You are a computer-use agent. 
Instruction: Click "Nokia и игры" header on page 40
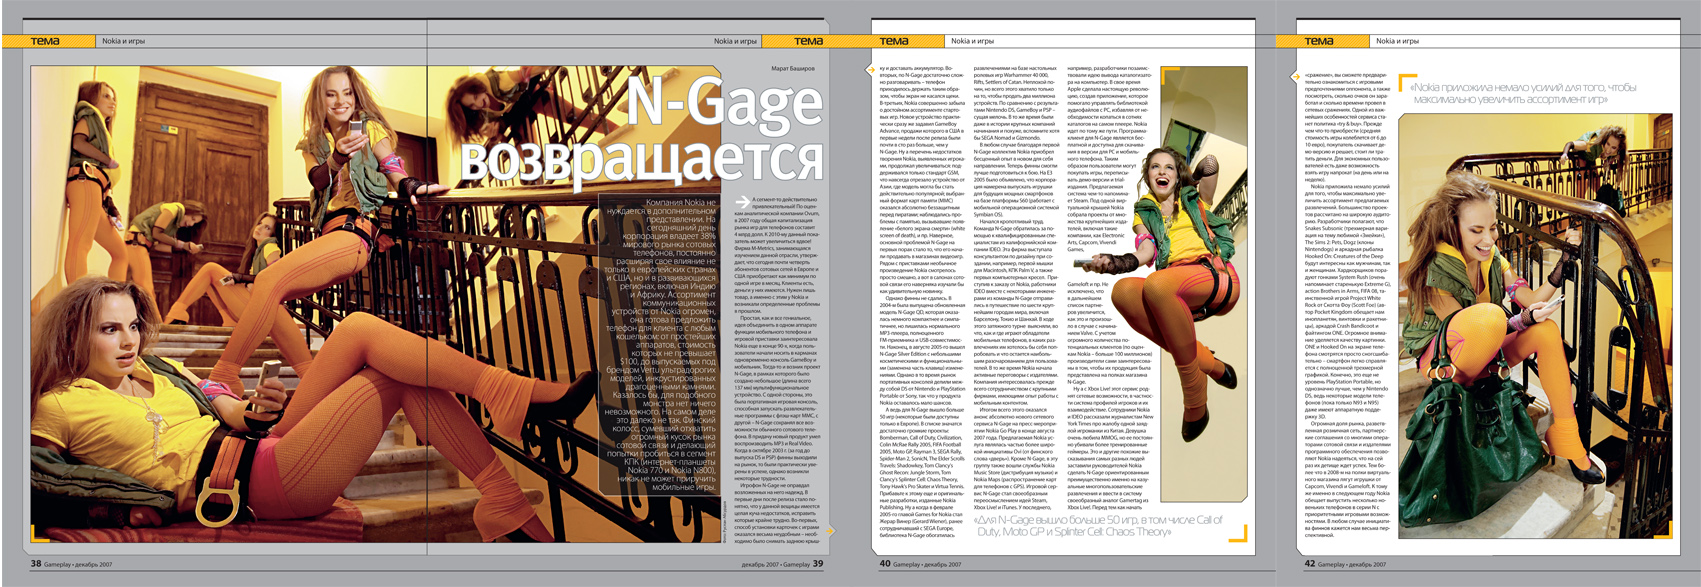pos(972,41)
